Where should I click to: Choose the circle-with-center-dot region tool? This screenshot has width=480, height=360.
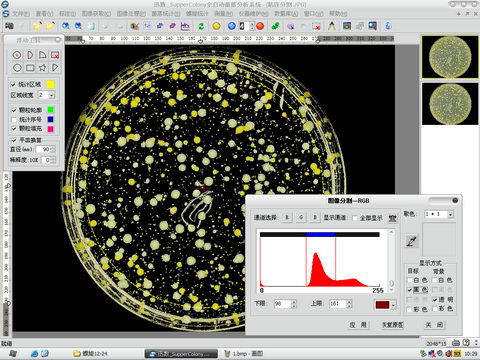coord(17,55)
